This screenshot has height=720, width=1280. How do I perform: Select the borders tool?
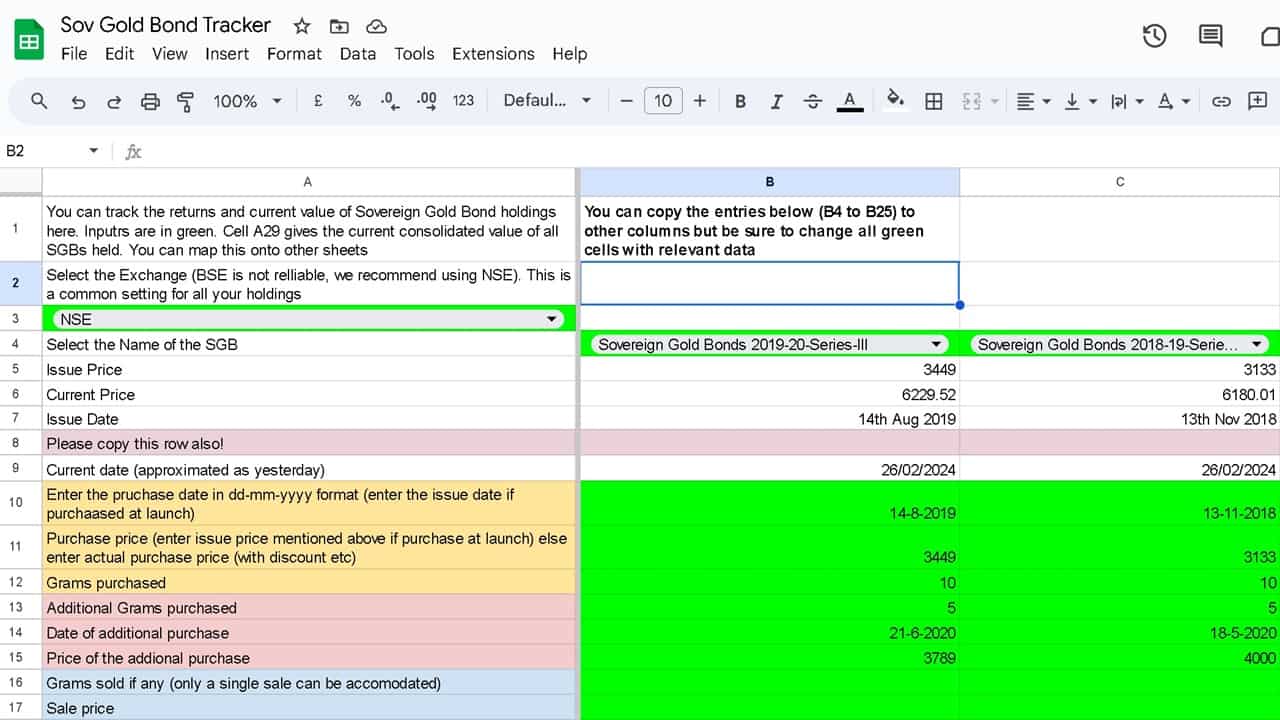[933, 101]
